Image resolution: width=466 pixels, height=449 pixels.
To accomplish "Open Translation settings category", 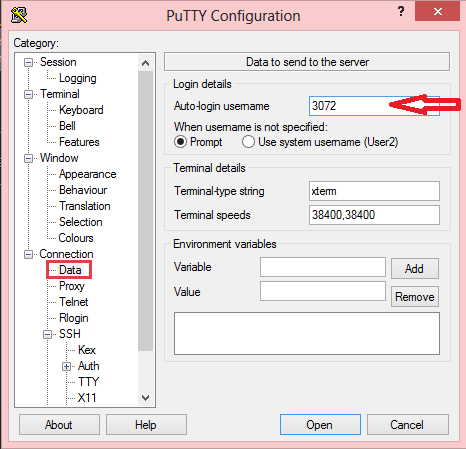I will [84, 206].
